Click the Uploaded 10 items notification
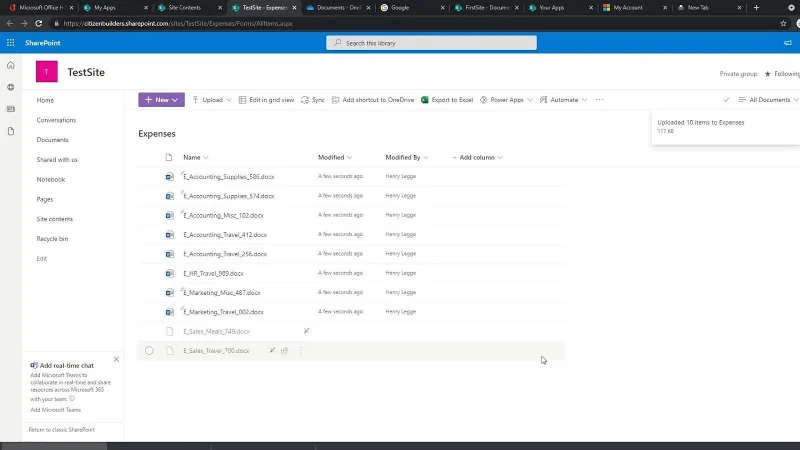Screen dimensions: 800x450 (x=726, y=127)
